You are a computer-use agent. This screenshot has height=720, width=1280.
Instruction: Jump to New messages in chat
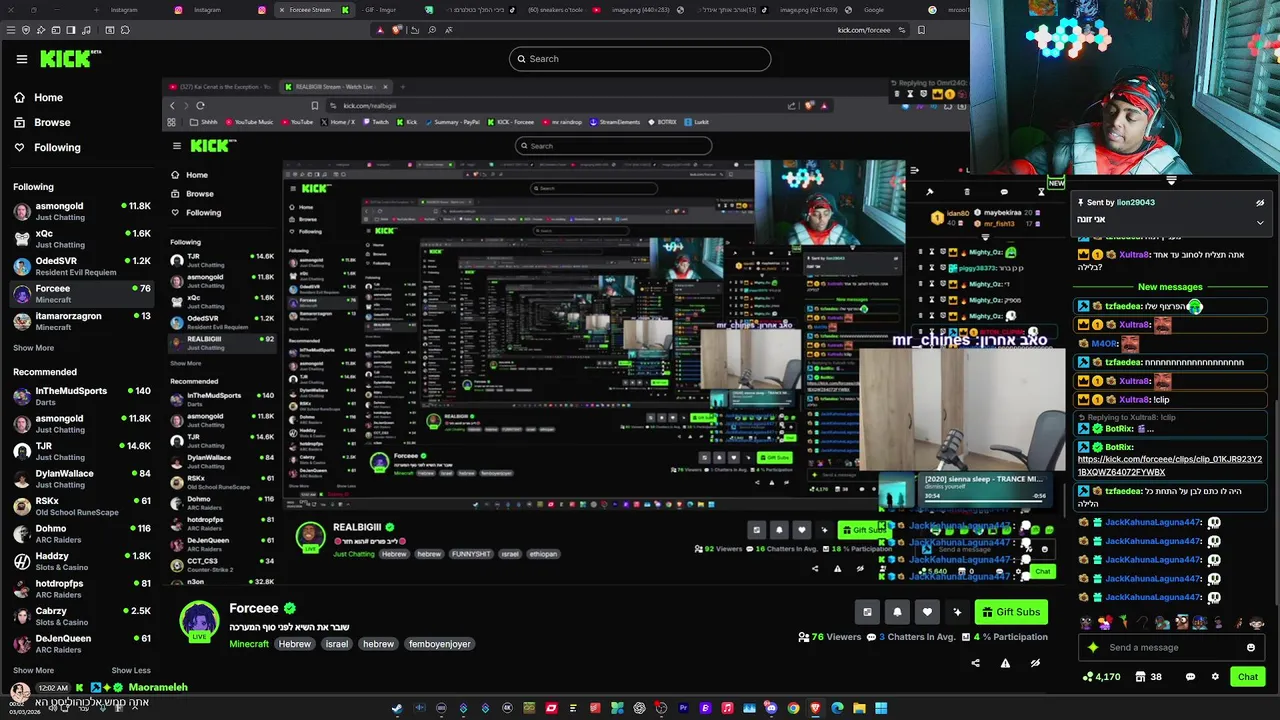1170,287
